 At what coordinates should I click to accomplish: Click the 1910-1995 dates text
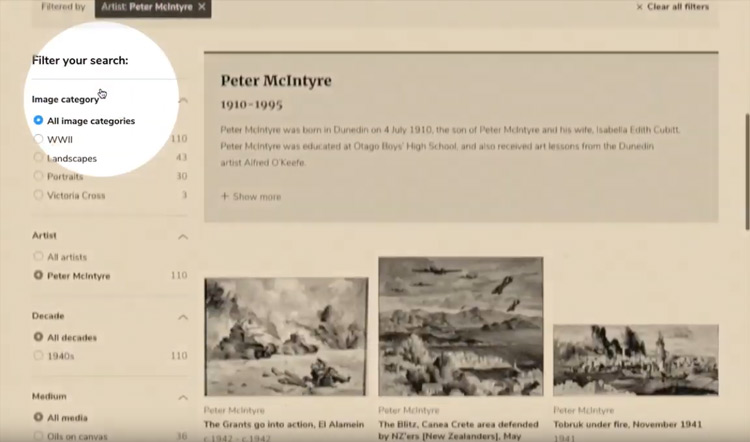coord(252,104)
